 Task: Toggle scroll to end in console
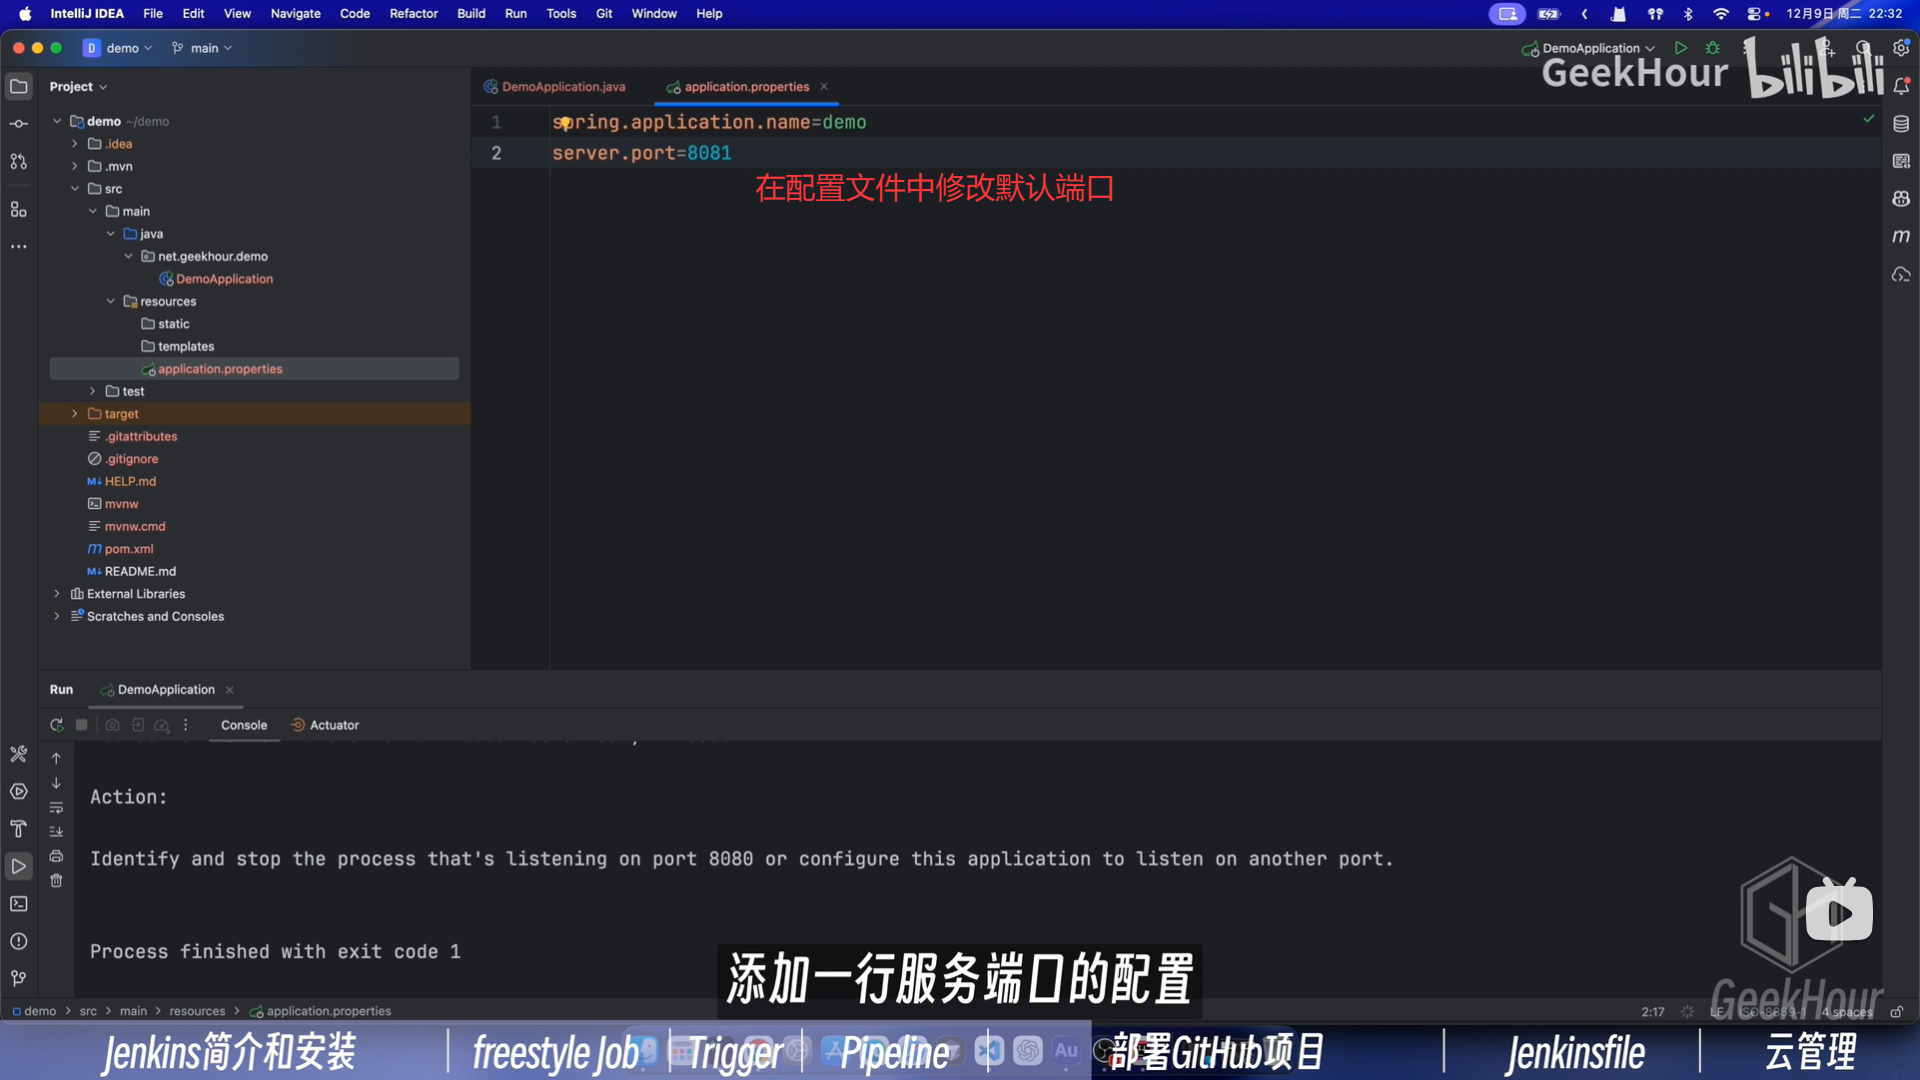(x=56, y=832)
